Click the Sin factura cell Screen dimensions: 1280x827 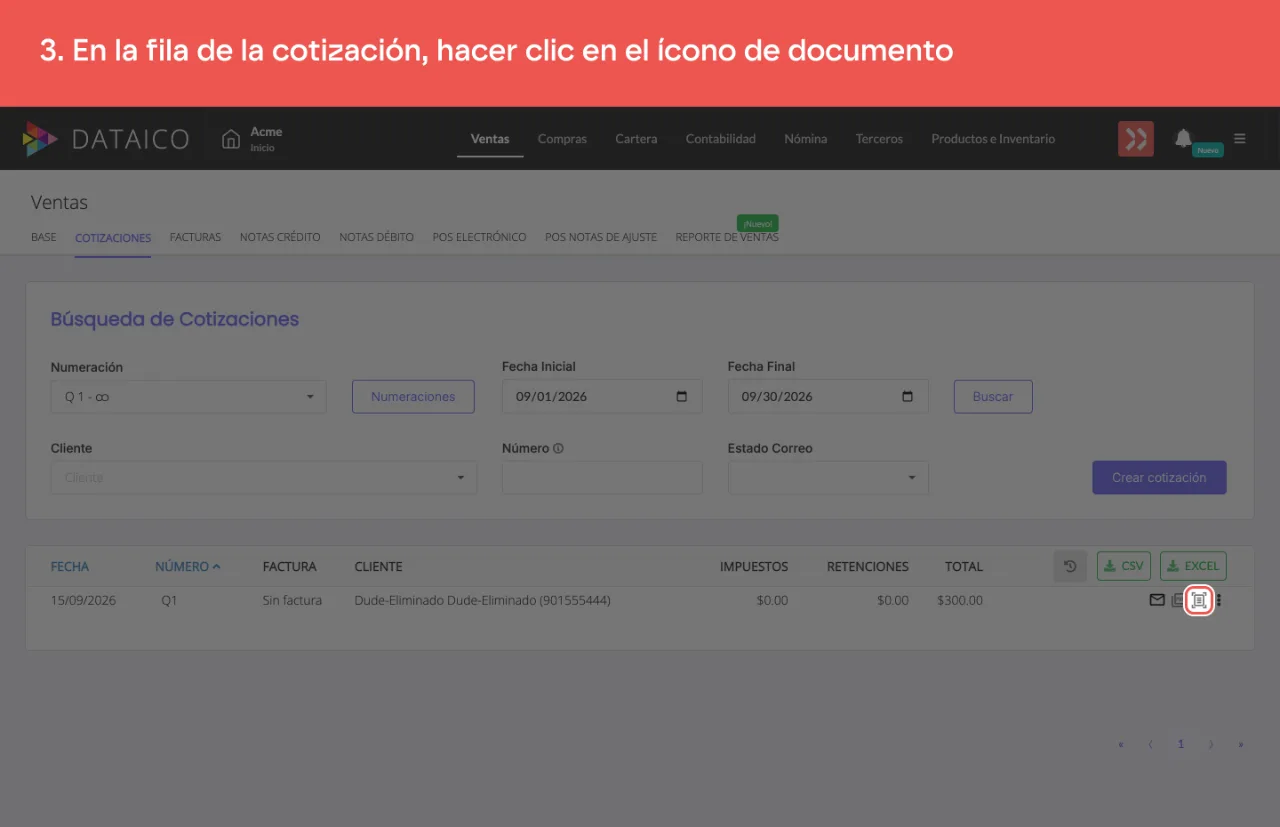(x=292, y=601)
